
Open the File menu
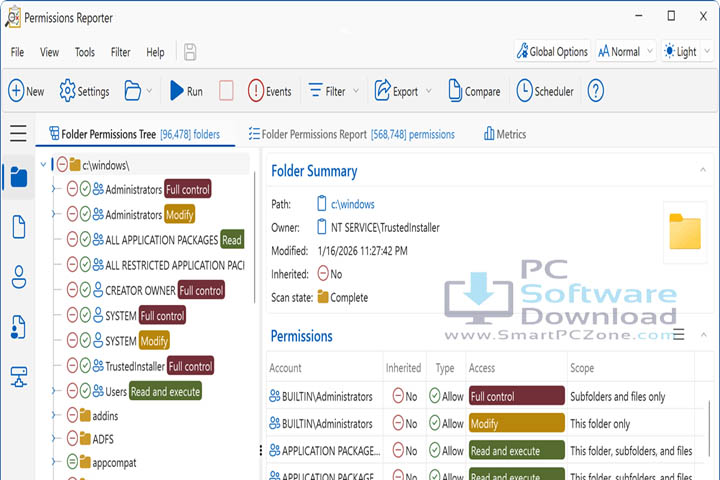pos(17,52)
